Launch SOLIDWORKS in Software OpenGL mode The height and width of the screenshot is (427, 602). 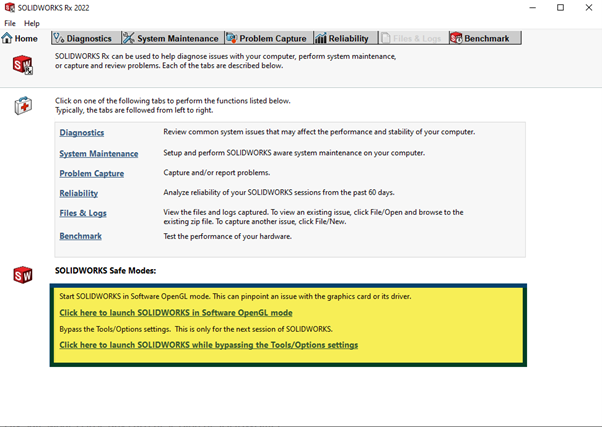(175, 313)
